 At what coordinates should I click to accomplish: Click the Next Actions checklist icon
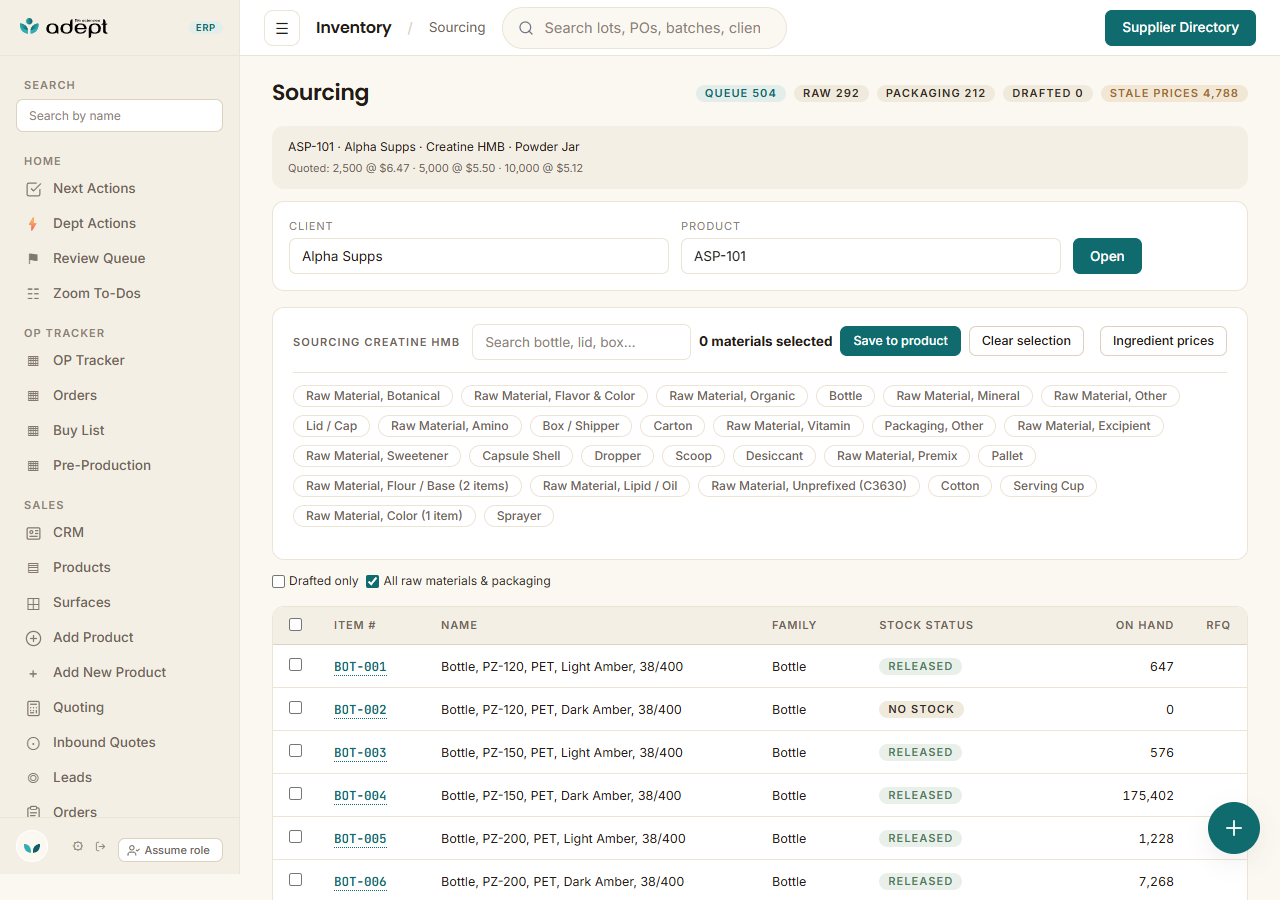coord(33,189)
